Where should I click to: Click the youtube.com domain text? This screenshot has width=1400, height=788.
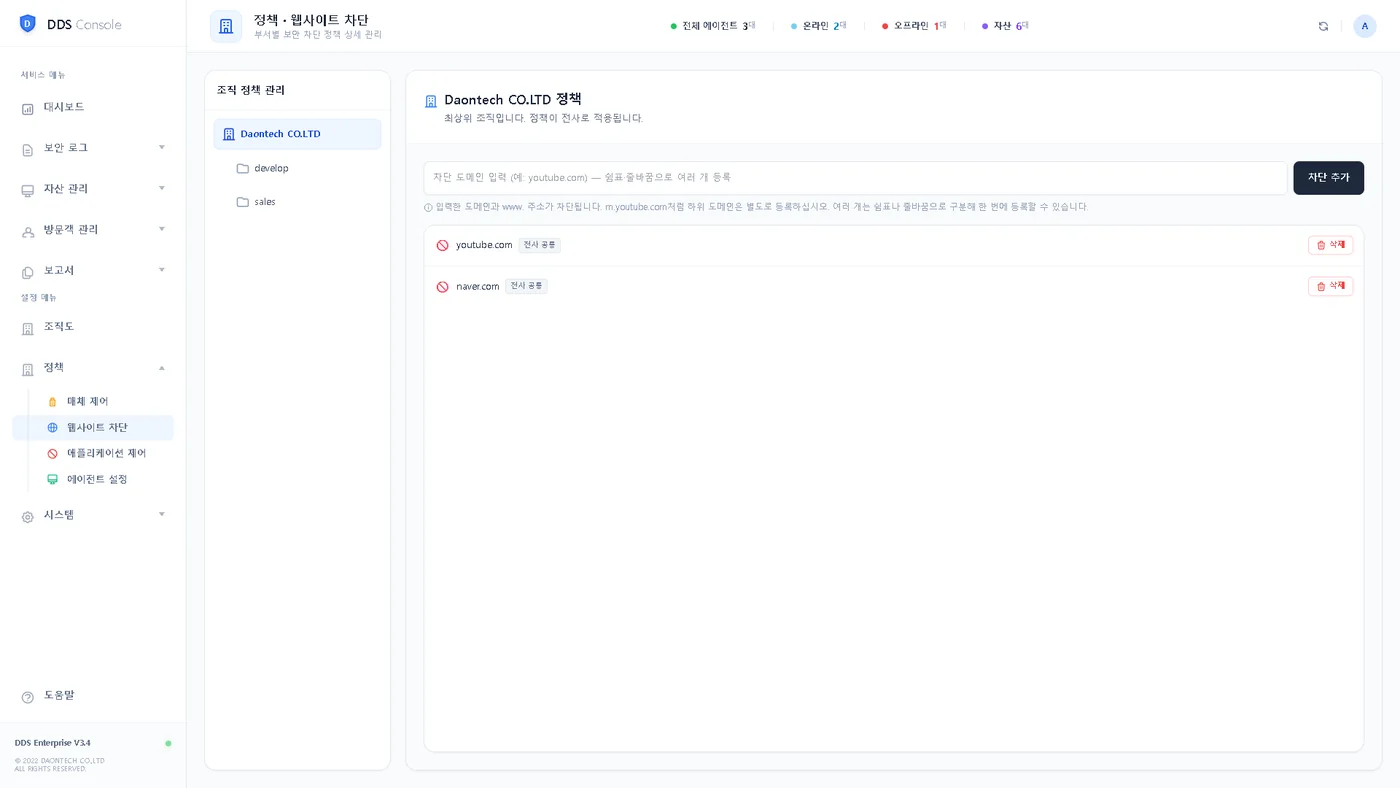(x=484, y=245)
